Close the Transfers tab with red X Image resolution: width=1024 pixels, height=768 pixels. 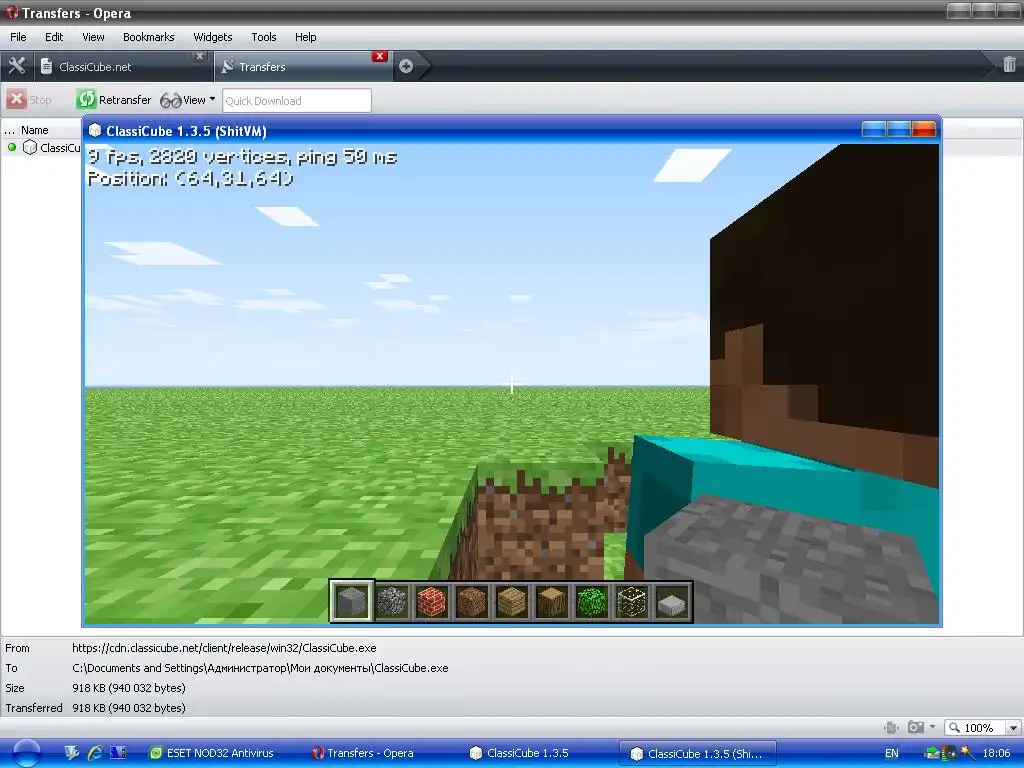[x=379, y=56]
